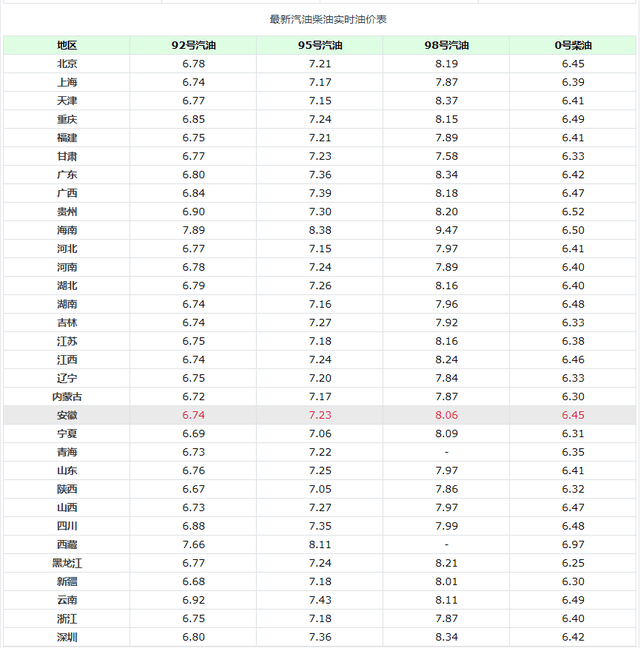Select the 上海 region cell

[x=67, y=82]
